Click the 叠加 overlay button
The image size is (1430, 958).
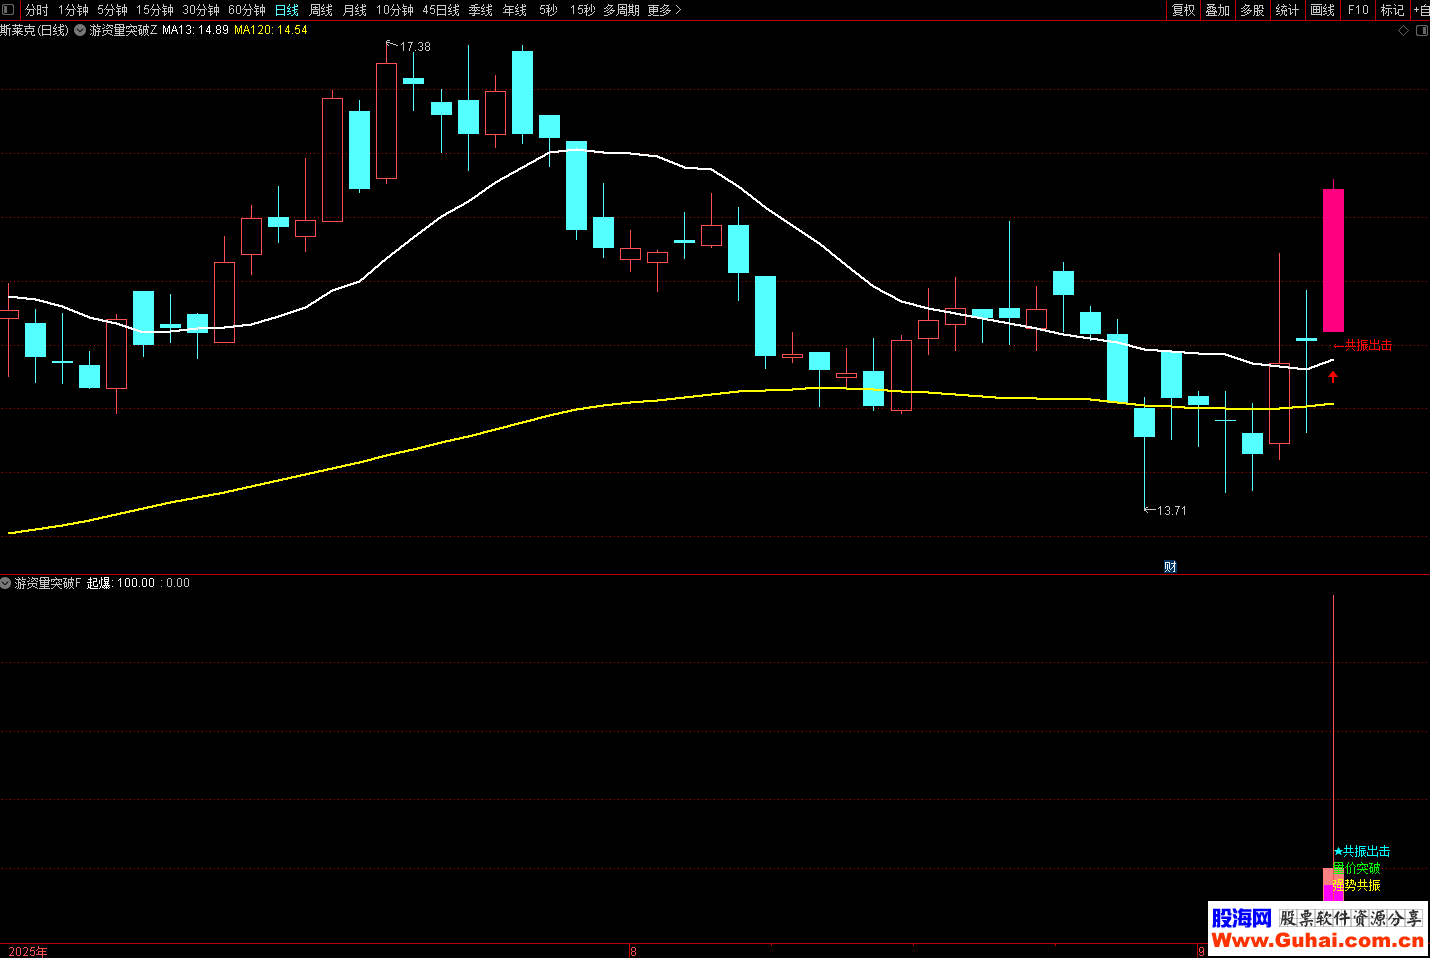click(x=1218, y=10)
